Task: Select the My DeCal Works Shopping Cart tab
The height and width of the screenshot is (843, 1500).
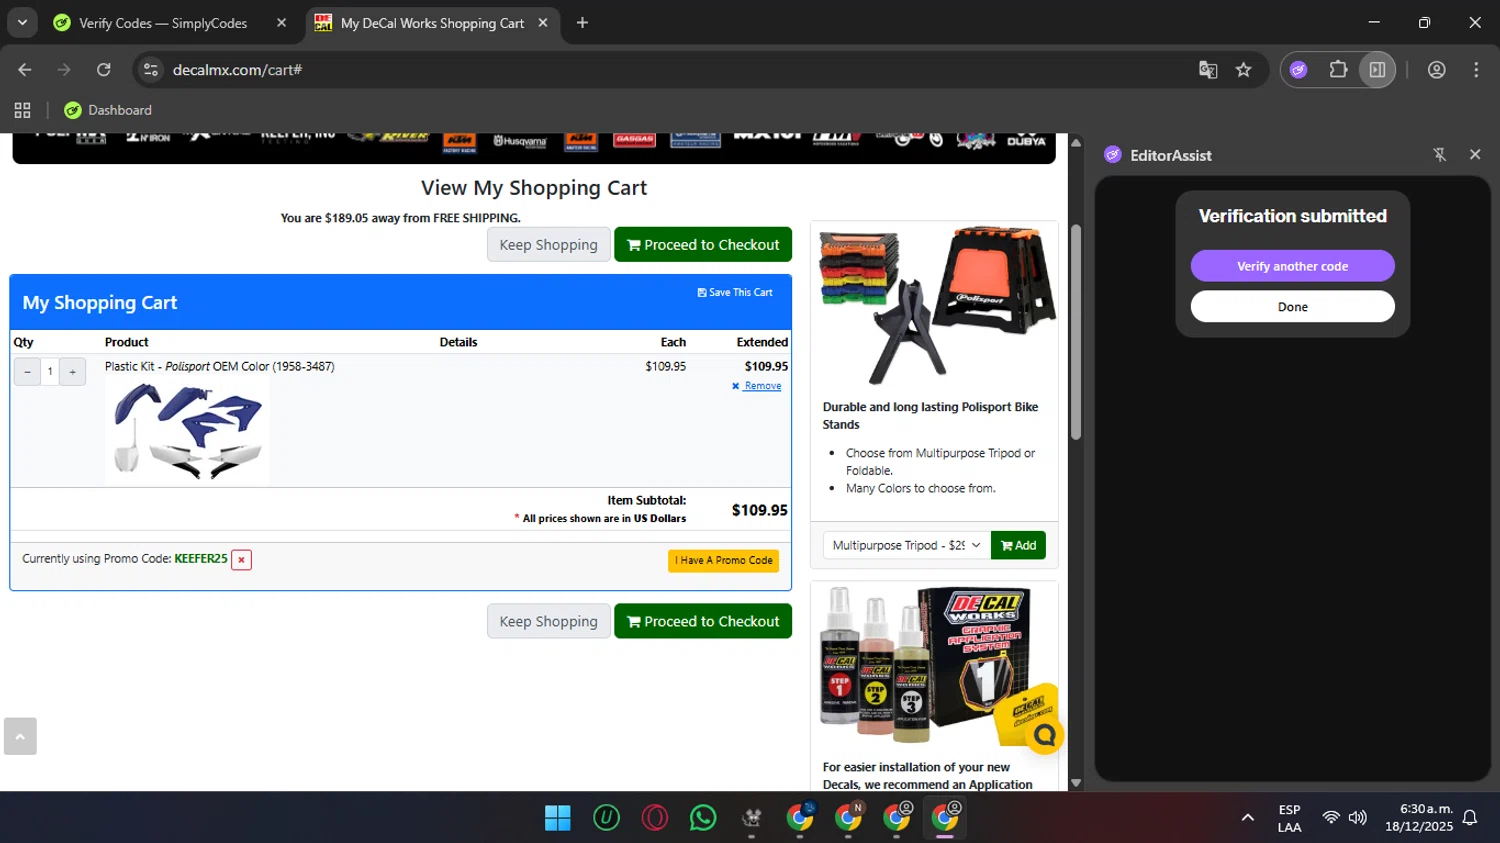Action: click(x=432, y=23)
